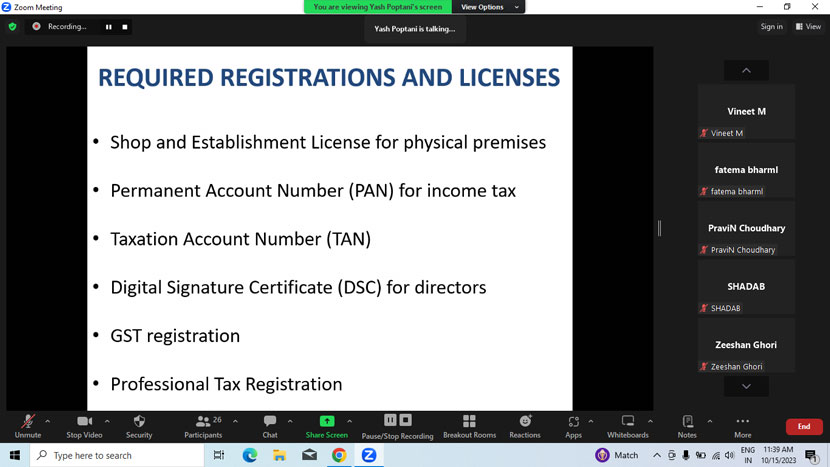Select Vineet M participant tile

pos(746,112)
